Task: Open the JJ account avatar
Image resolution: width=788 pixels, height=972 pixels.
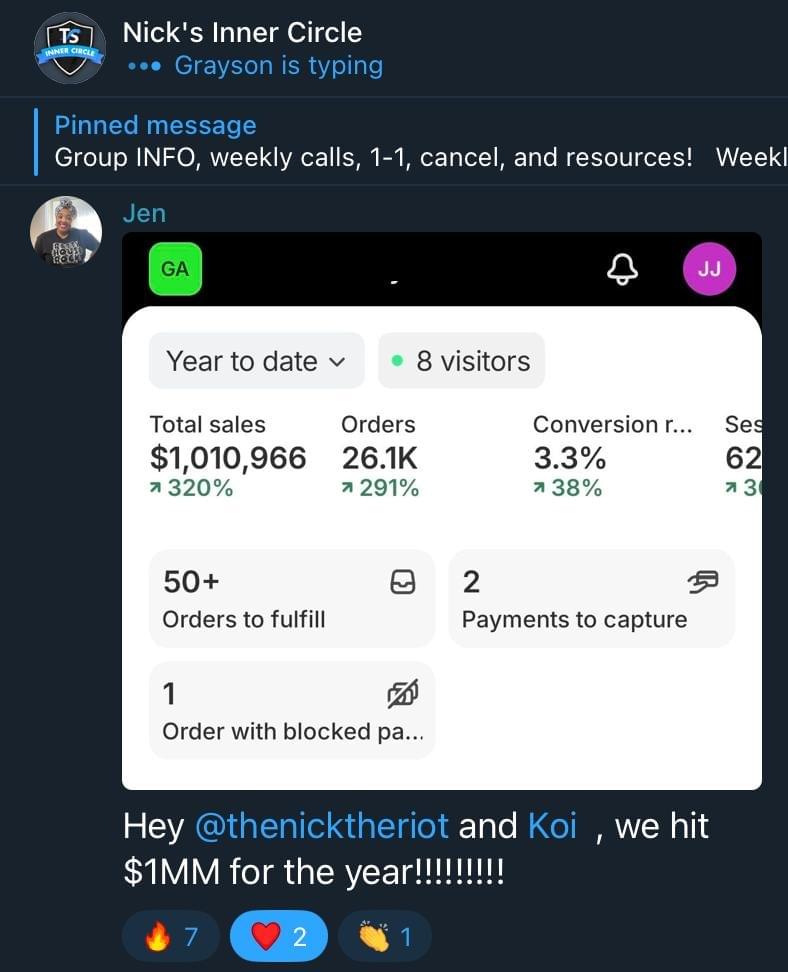Action: [x=709, y=269]
